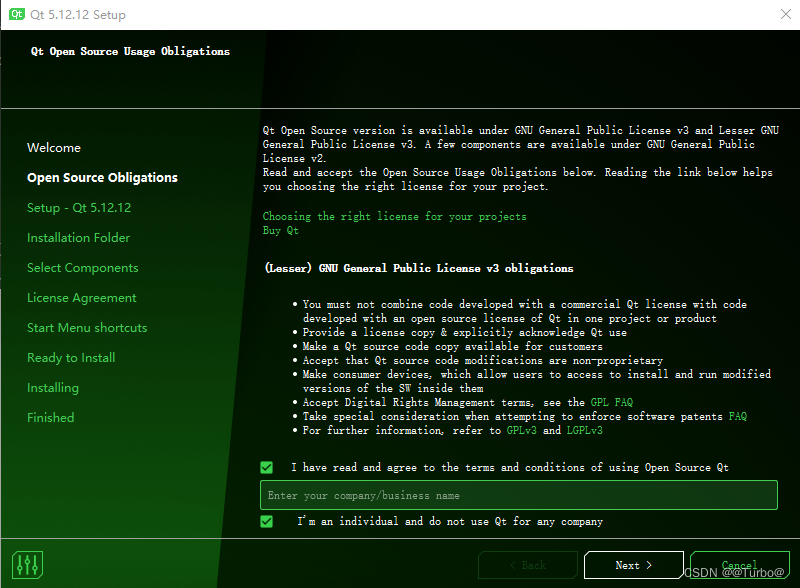This screenshot has height=588, width=800.
Task: Open the installer settings sliders icon
Action: pos(27,565)
